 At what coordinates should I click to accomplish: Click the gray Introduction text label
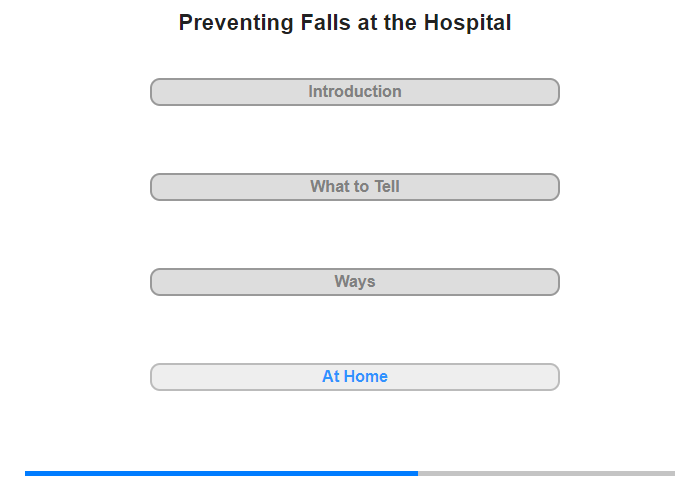(354, 92)
